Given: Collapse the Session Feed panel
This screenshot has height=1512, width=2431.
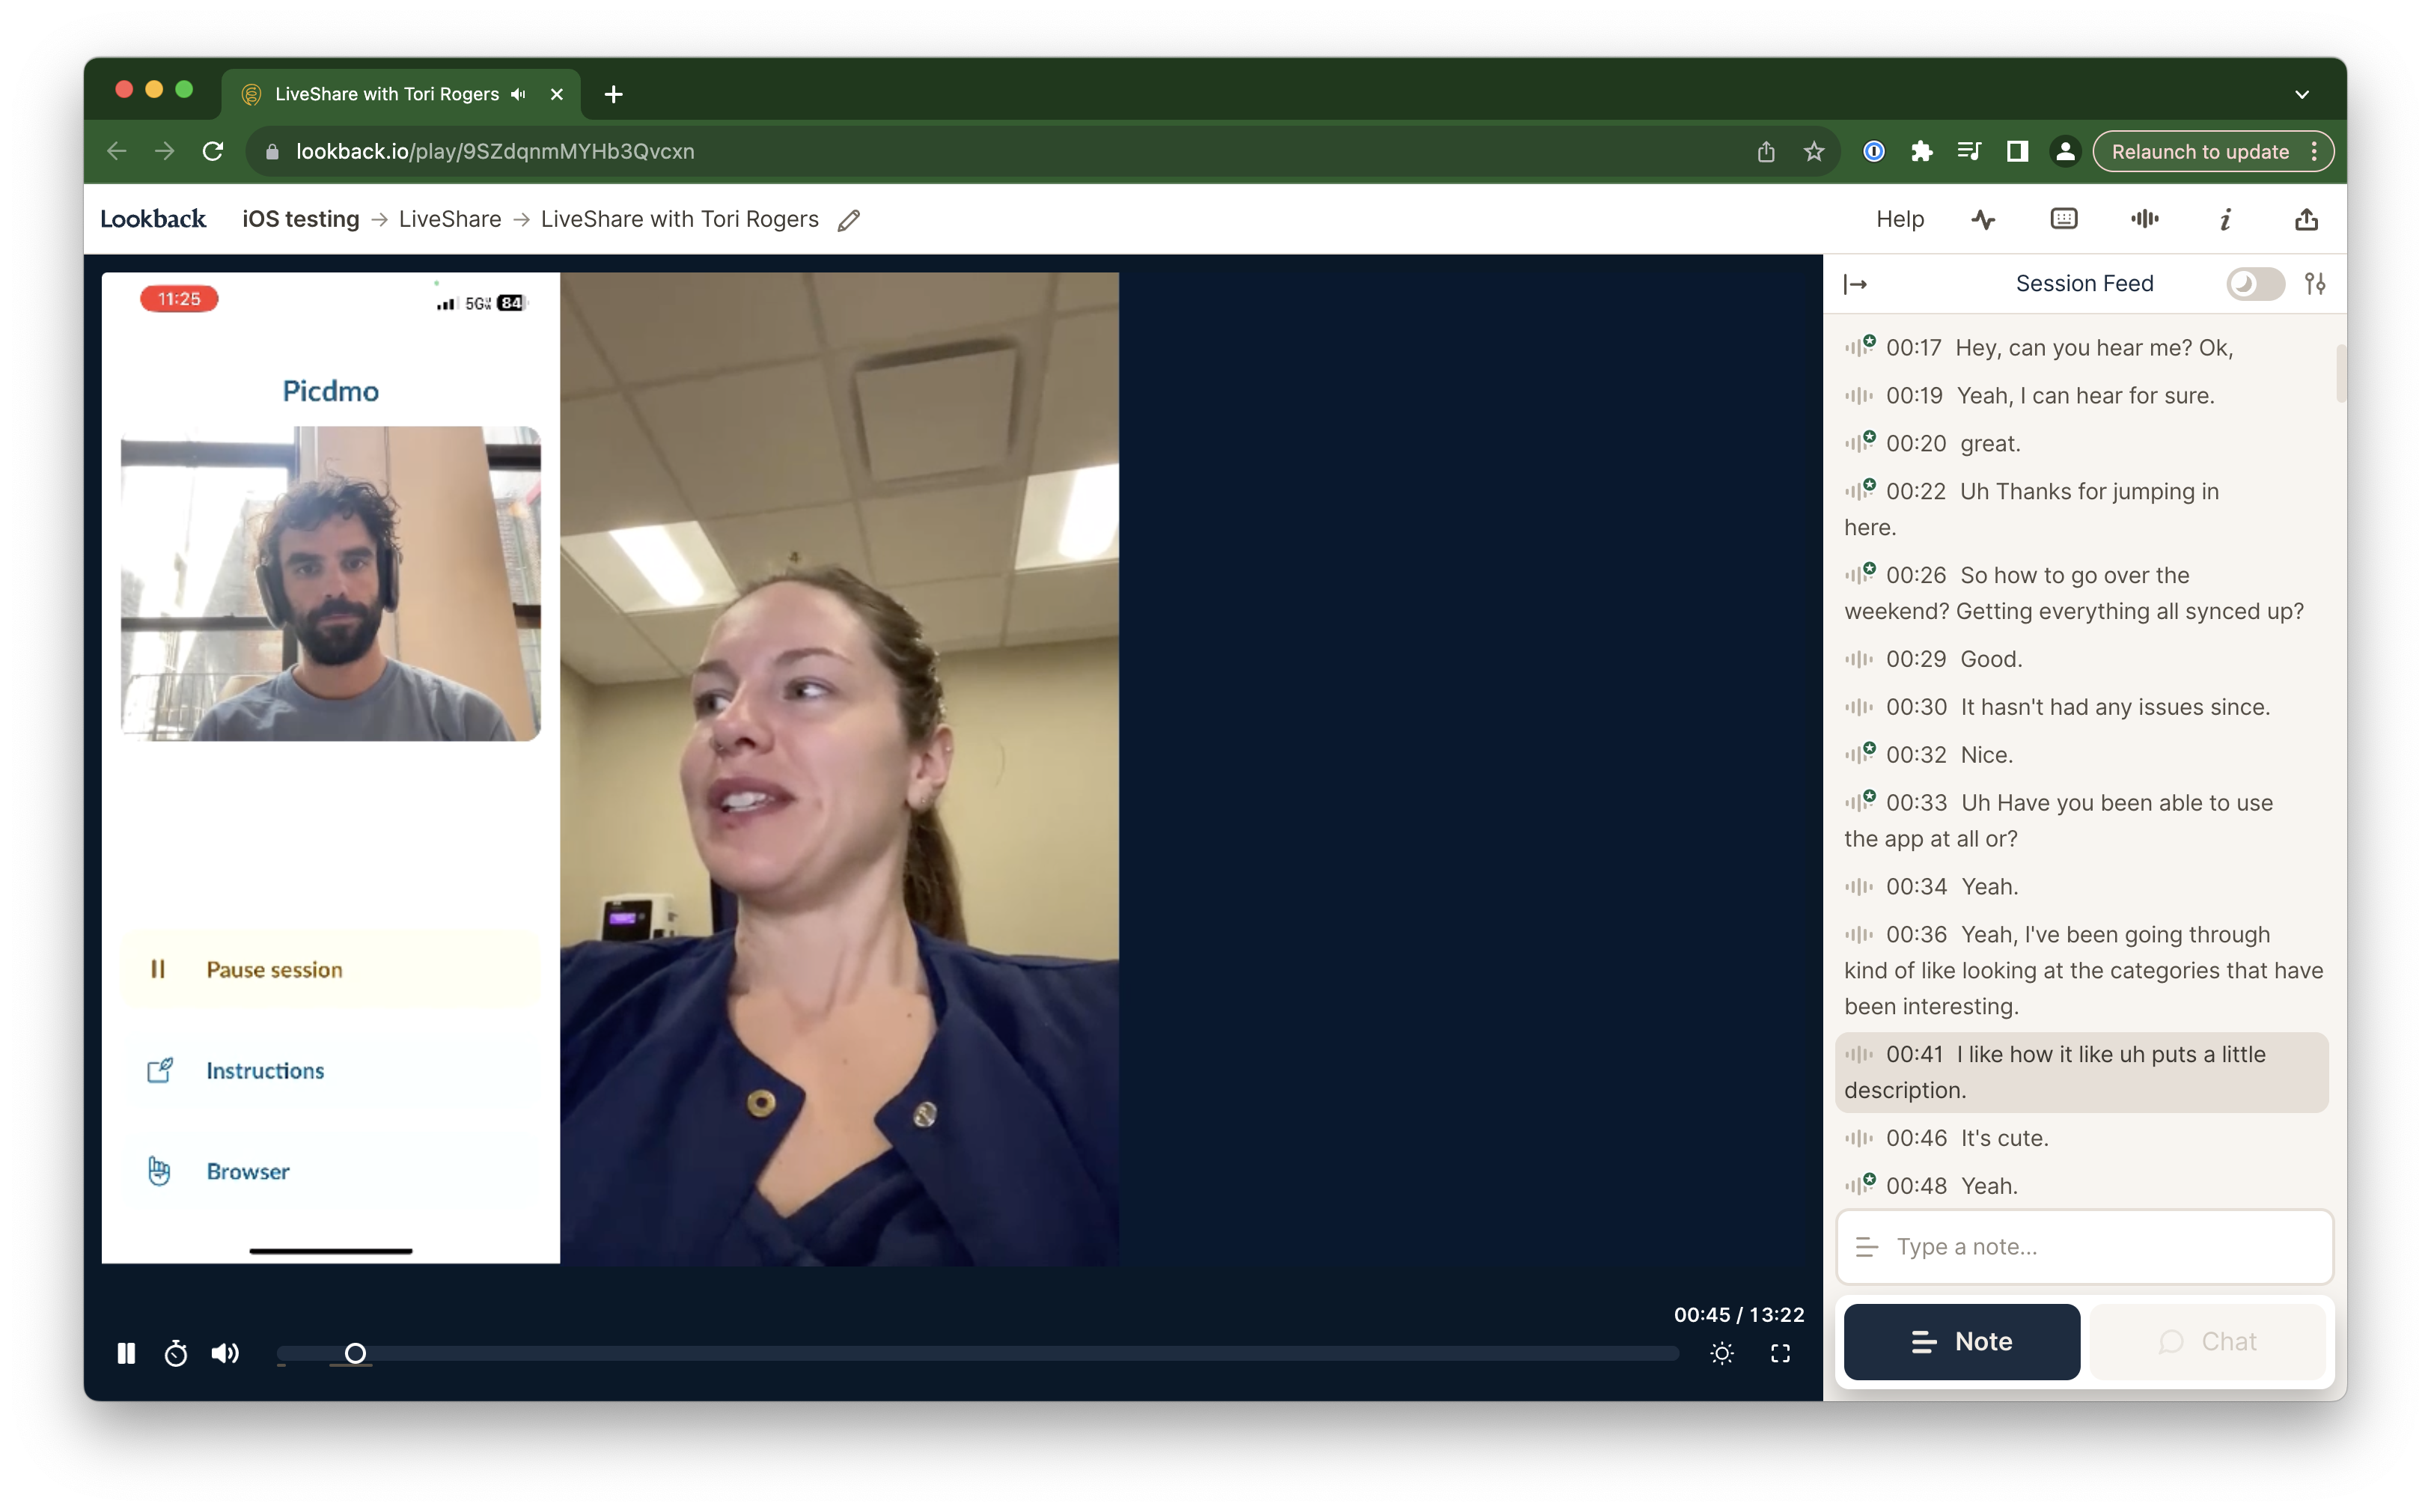Looking at the screenshot, I should 1855,284.
